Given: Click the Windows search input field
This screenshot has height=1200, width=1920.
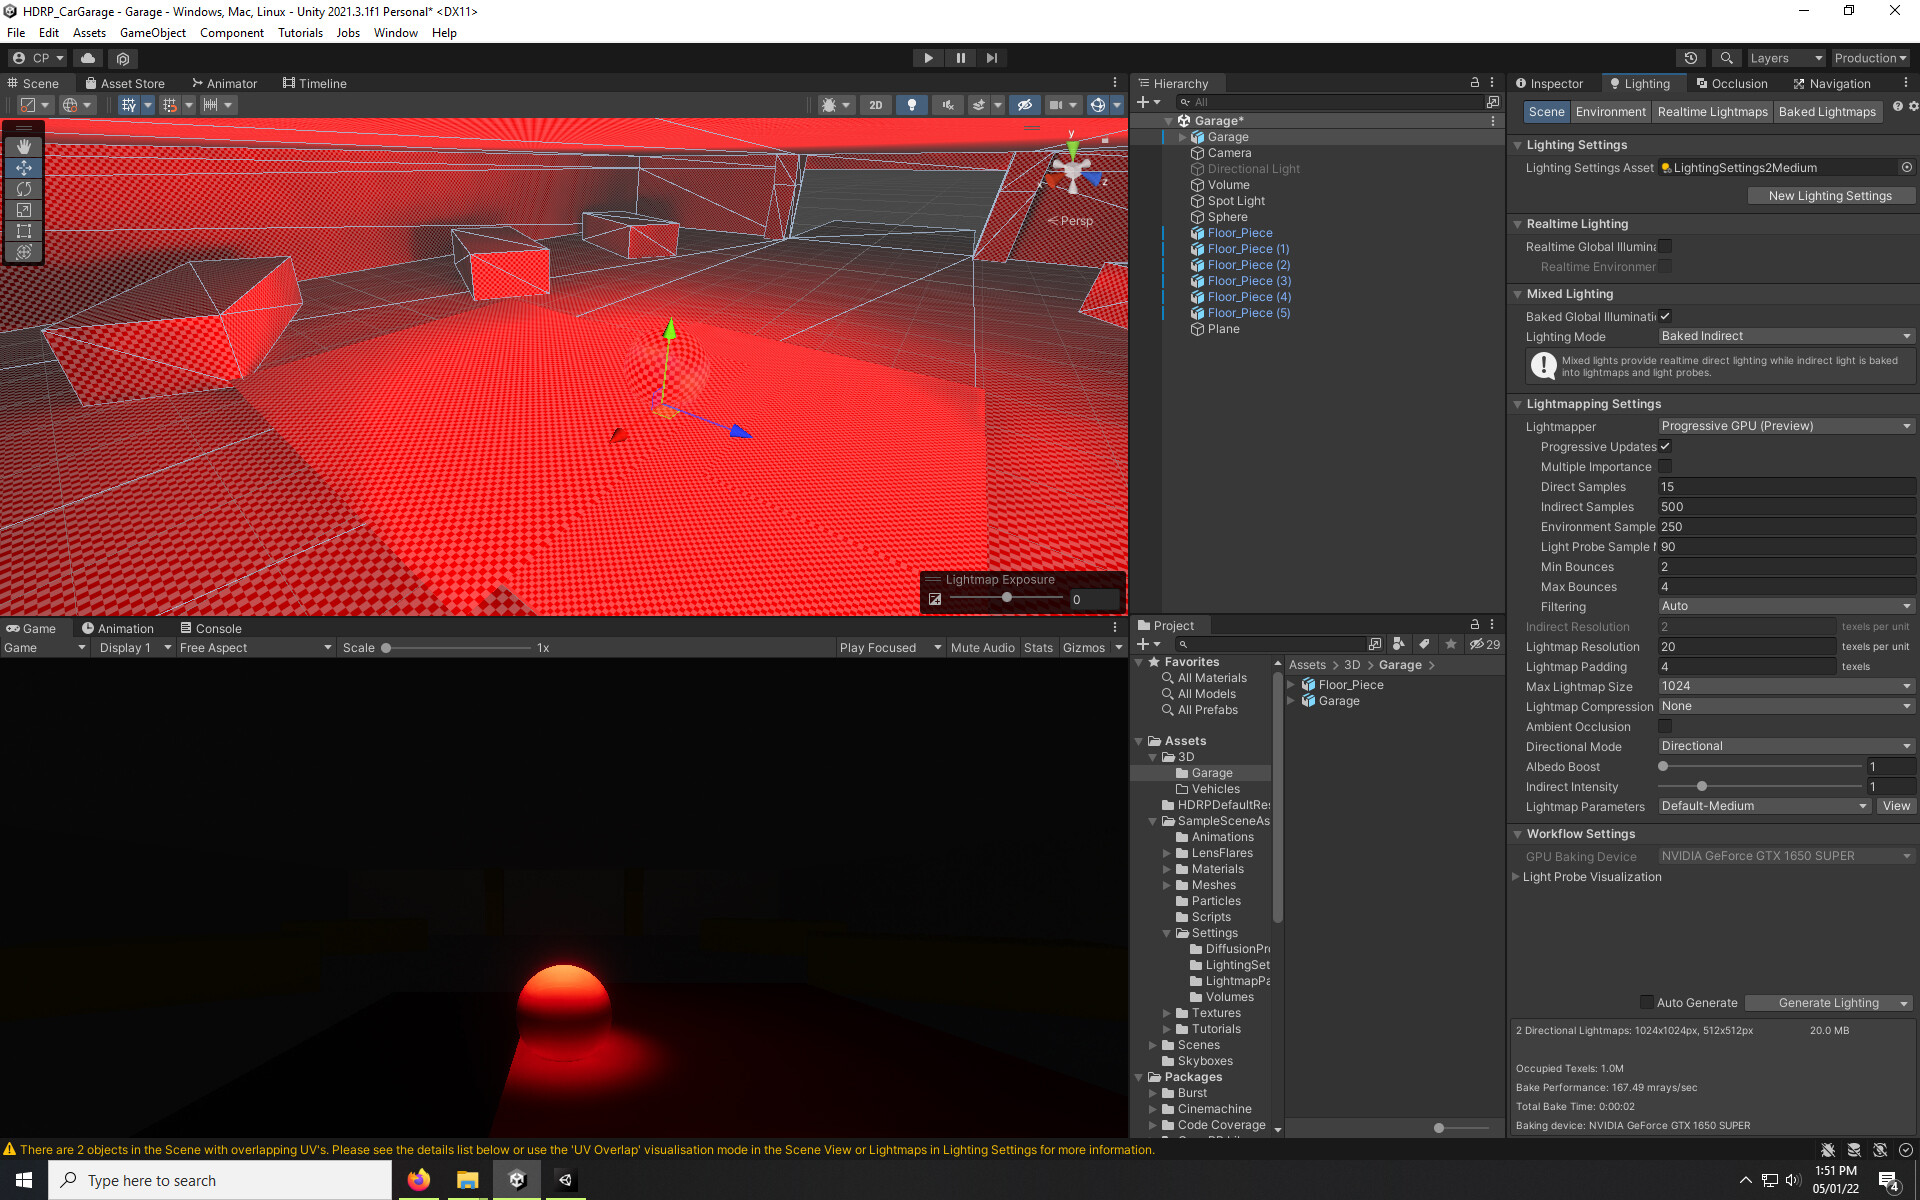Looking at the screenshot, I should [x=220, y=1180].
